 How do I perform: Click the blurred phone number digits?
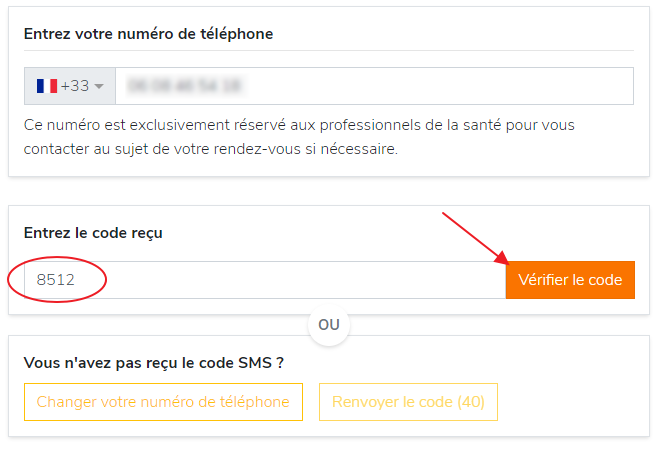pyautogui.click(x=185, y=86)
